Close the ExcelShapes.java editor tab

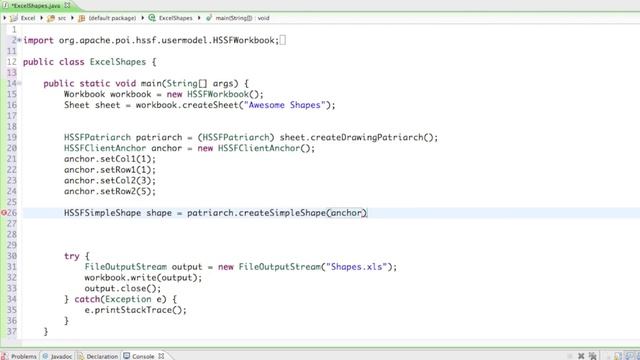(x=67, y=5)
